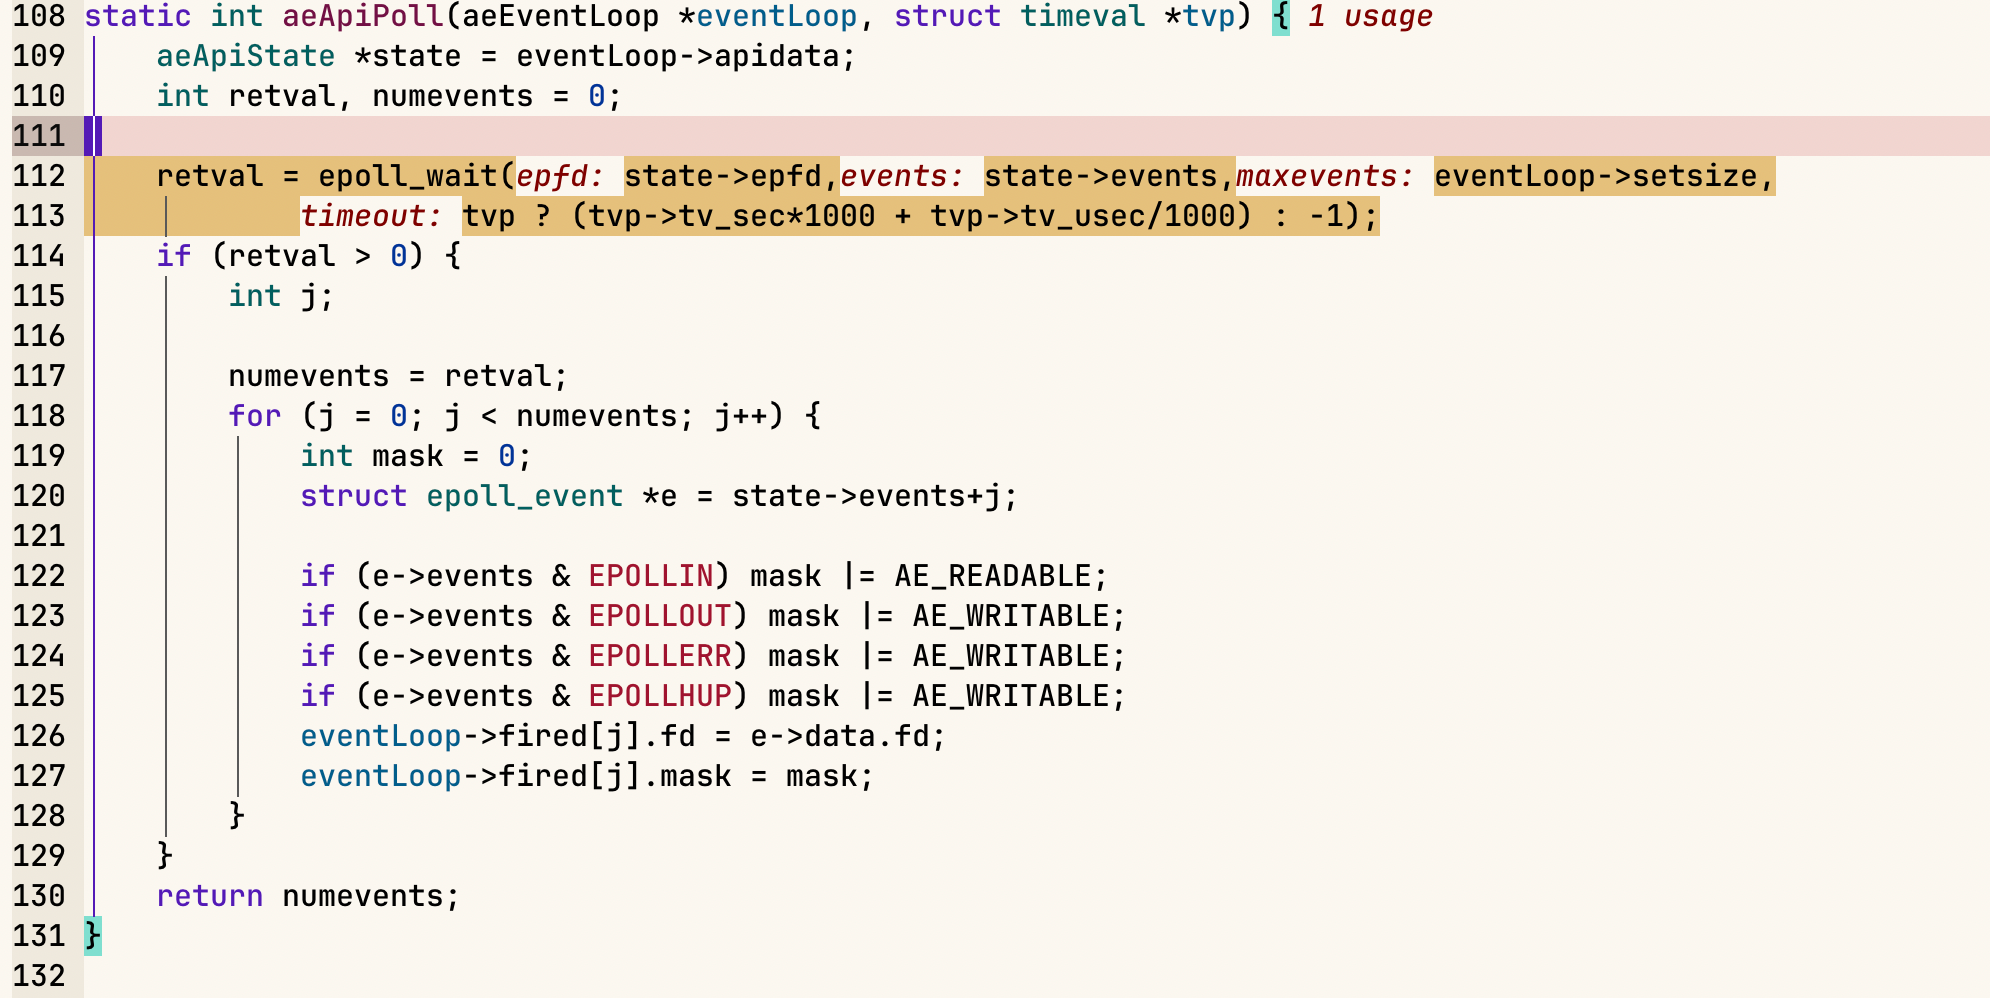The height and width of the screenshot is (998, 1990).
Task: Click the "maxevents:" parameter inlay hint
Action: (1325, 176)
